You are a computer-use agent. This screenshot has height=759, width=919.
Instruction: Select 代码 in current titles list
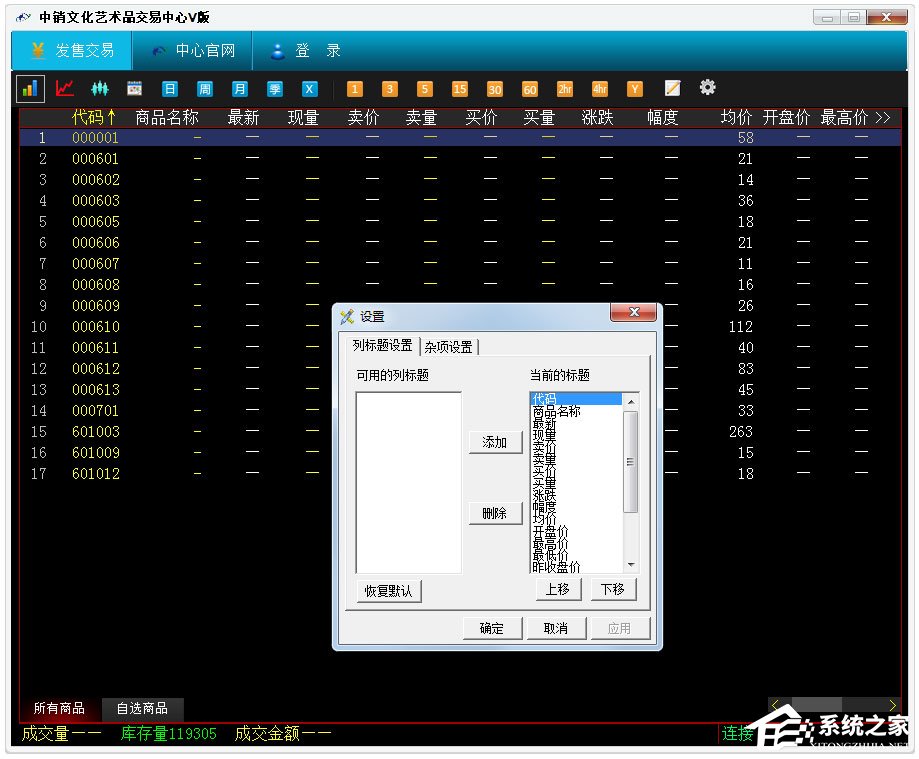coord(576,399)
